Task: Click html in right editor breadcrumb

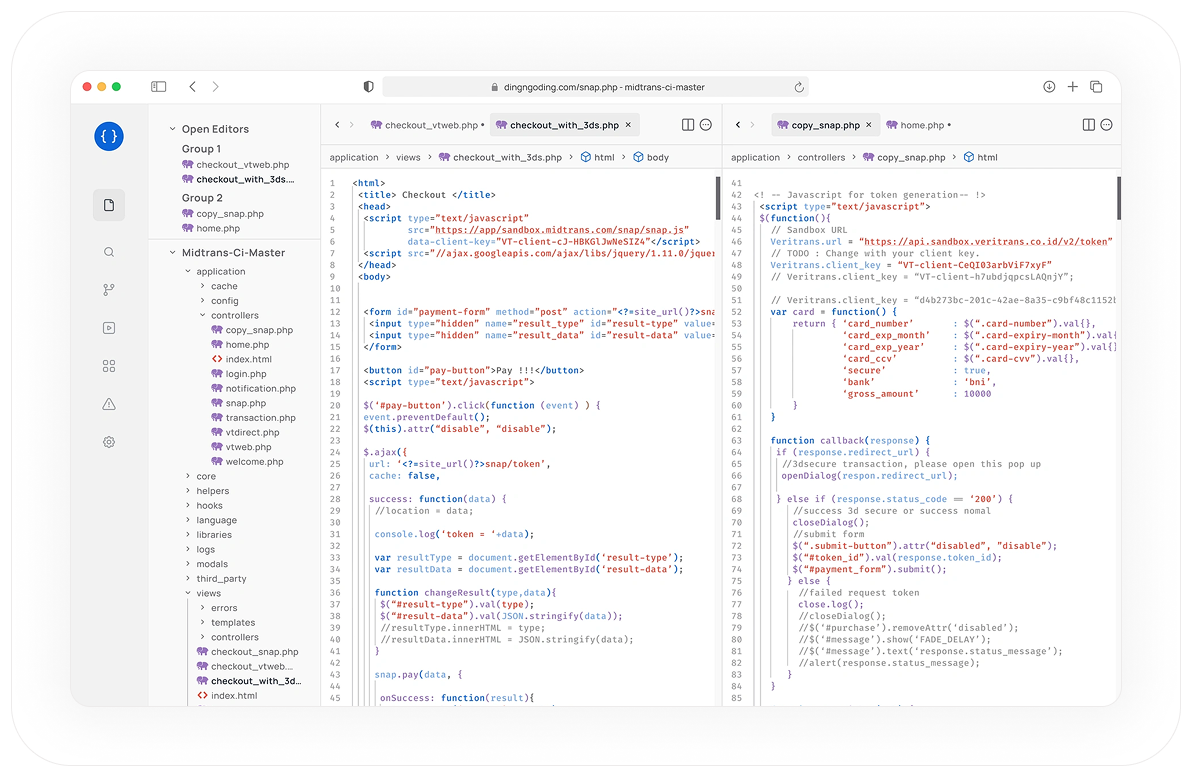Action: coord(980,157)
